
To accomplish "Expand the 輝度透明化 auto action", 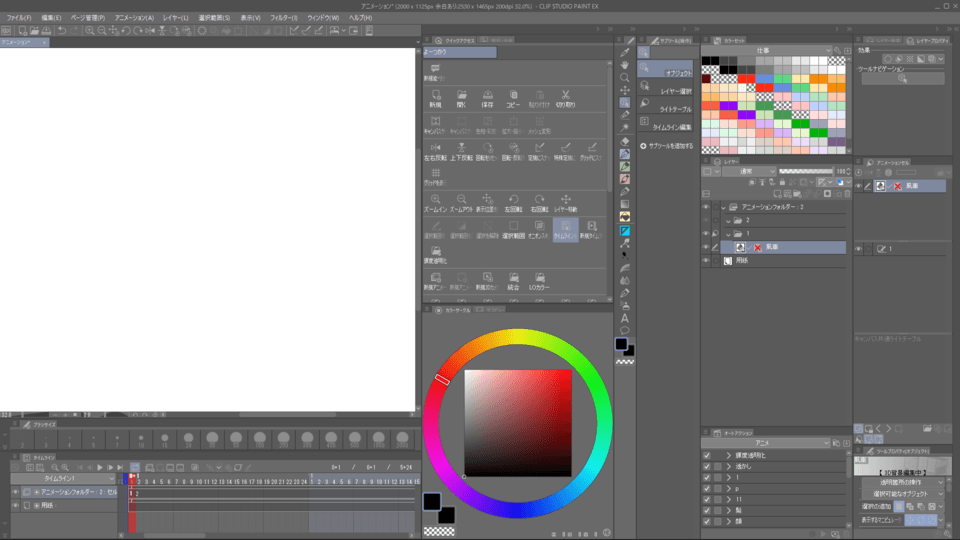I will tap(729, 456).
